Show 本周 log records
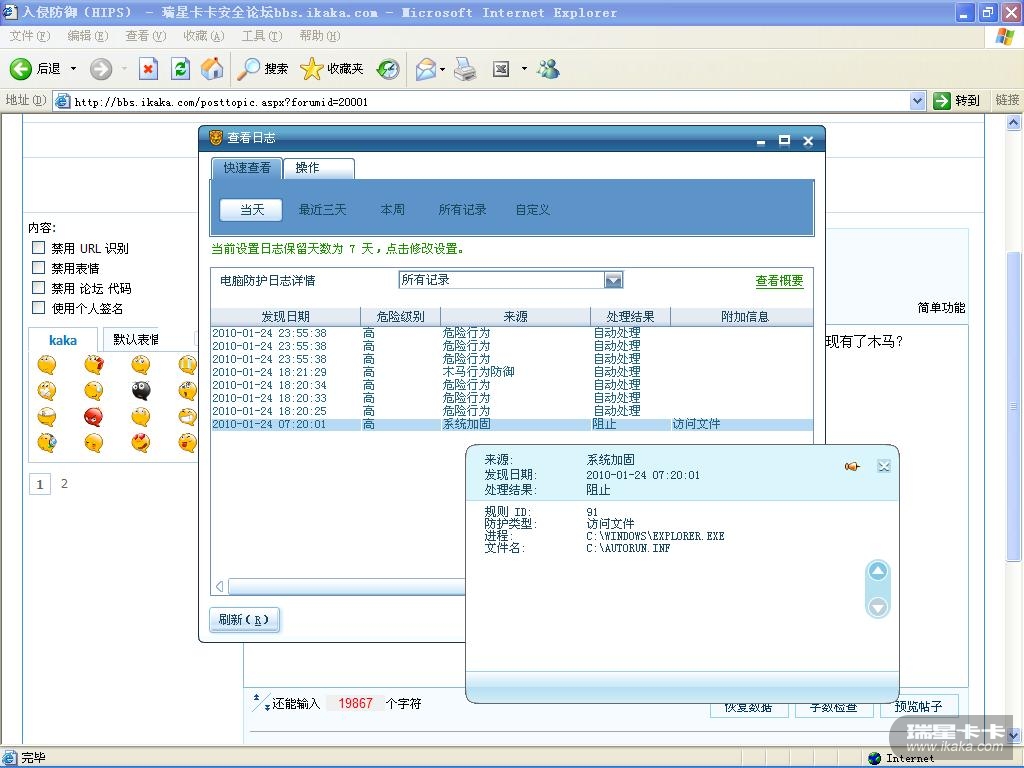The width and height of the screenshot is (1024, 768). 392,210
